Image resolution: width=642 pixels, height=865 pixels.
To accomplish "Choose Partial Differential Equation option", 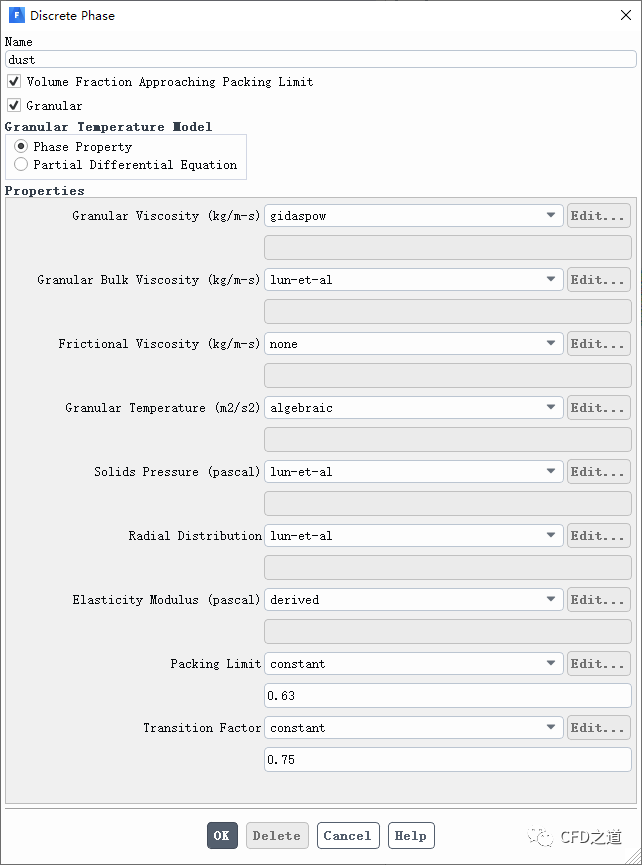I will [x=21, y=165].
